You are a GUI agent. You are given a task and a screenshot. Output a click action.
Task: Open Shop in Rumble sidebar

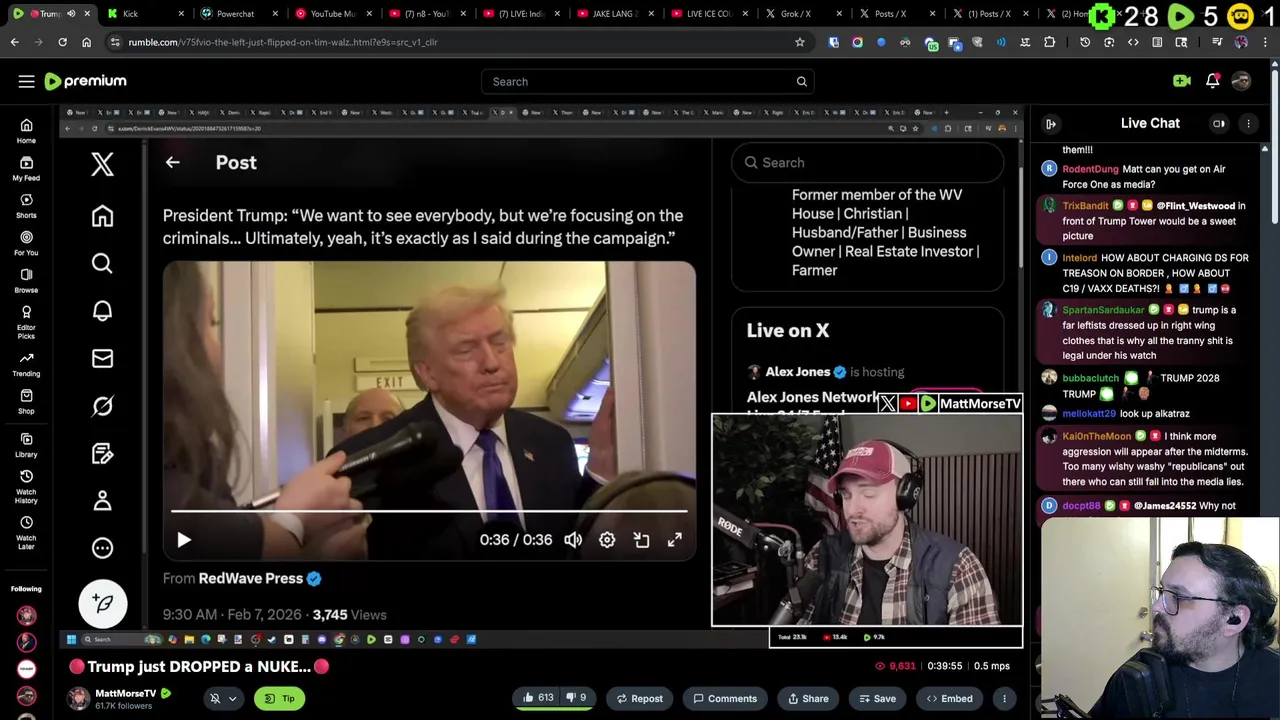tap(26, 401)
